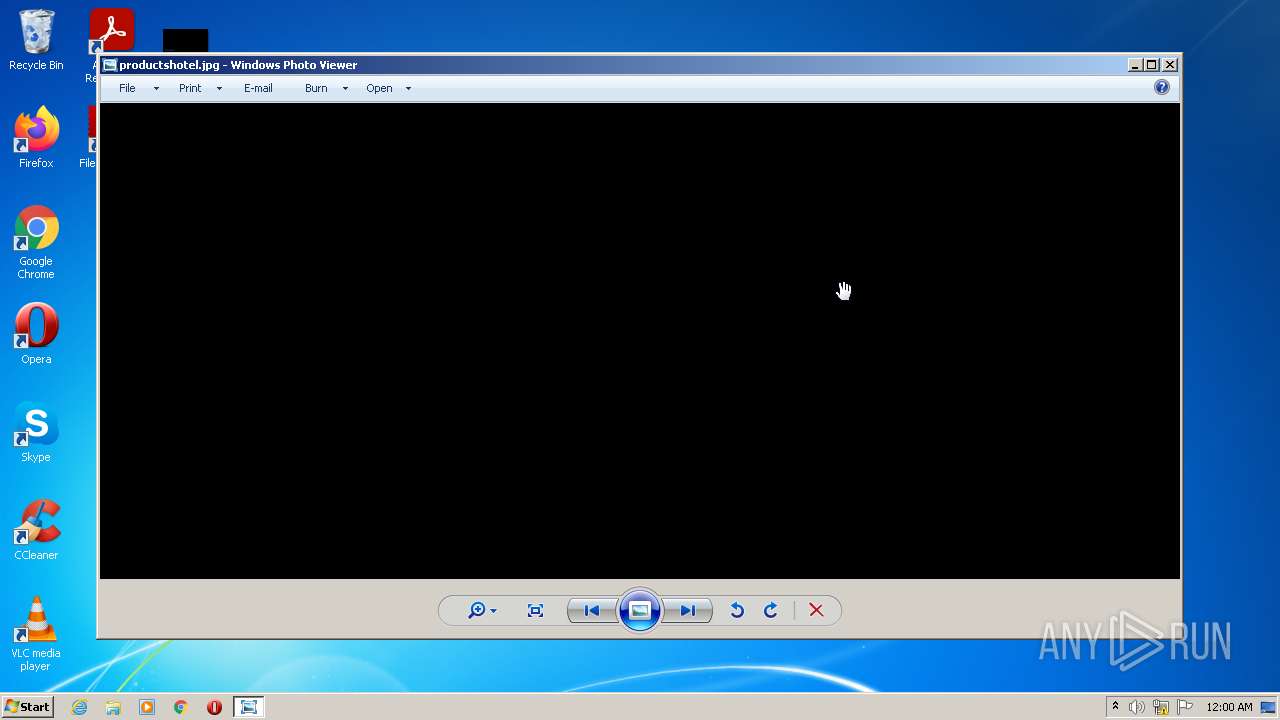
Task: Click the Show desktop button
Action: coord(1268,707)
